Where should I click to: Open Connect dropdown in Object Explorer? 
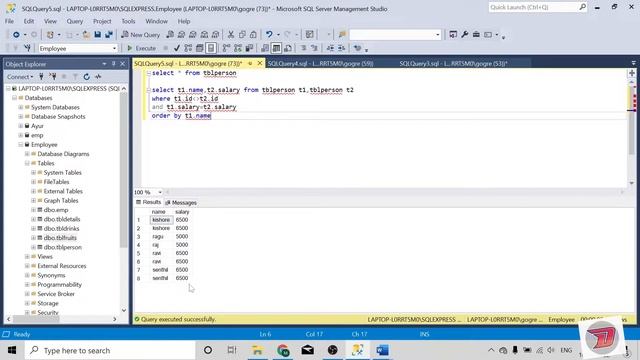(20, 77)
